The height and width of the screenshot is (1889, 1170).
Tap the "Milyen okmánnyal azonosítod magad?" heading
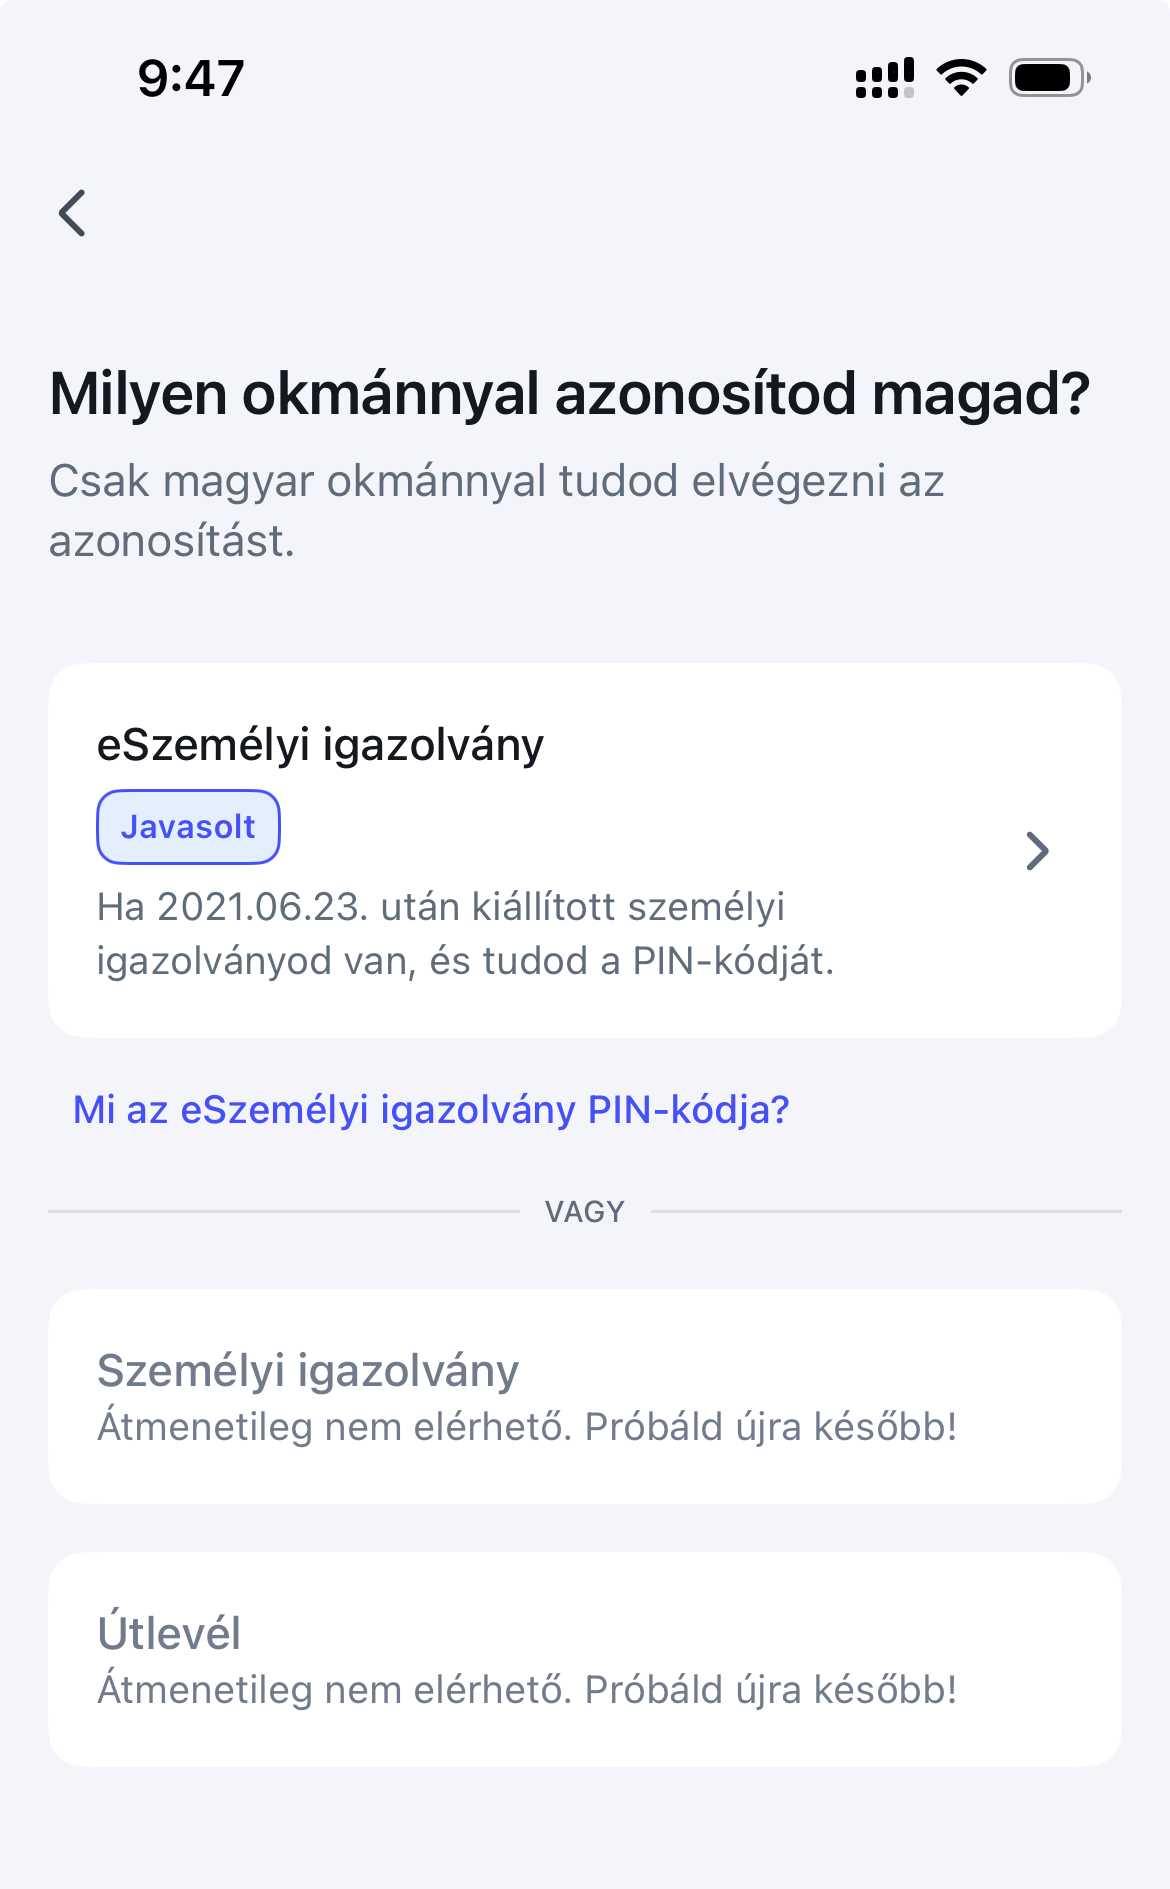point(569,394)
